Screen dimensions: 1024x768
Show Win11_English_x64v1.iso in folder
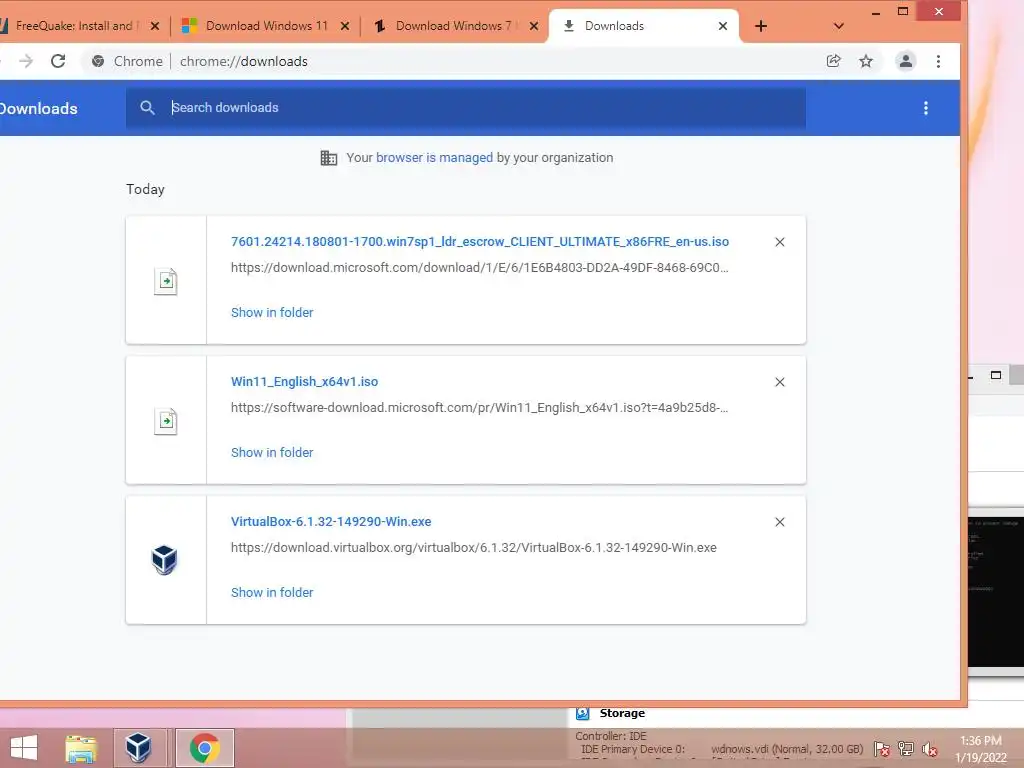272,453
